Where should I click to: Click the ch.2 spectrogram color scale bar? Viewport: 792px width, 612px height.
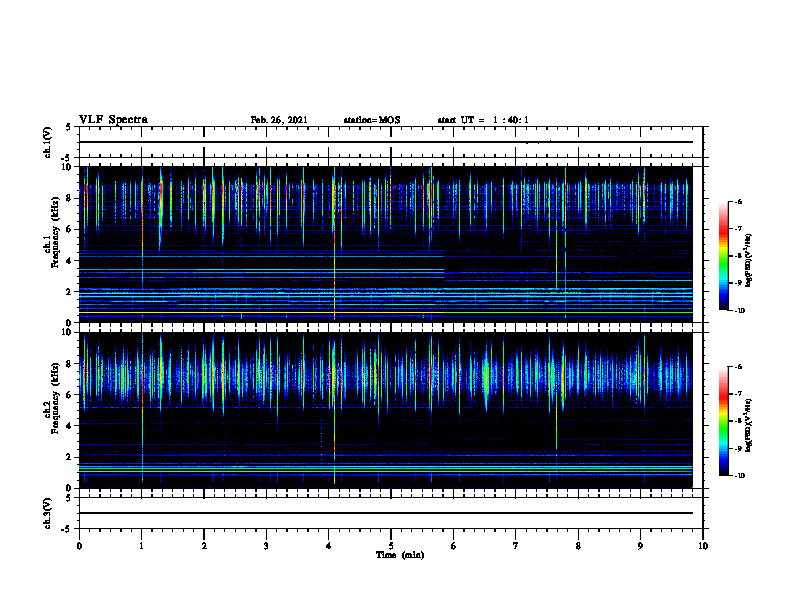tap(723, 421)
